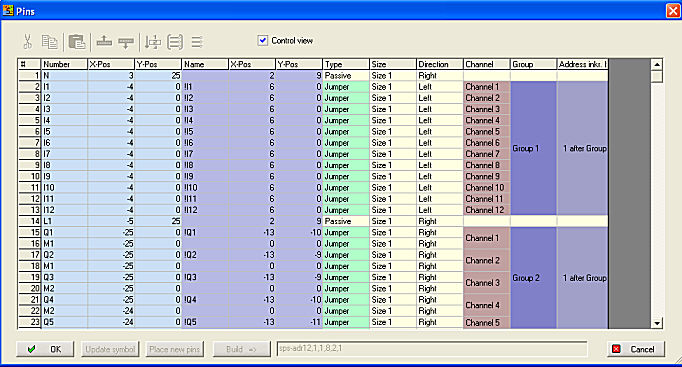The image size is (682, 367).
Task: Click the ungrouped lines icon in toolbar
Action: pos(197,42)
